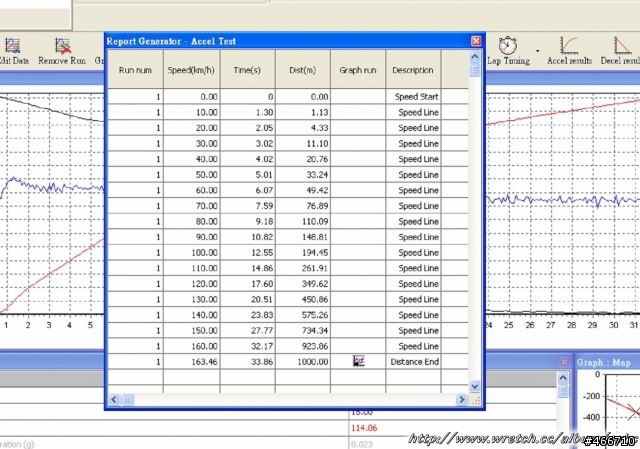Select the Distance End description cell

point(413,362)
